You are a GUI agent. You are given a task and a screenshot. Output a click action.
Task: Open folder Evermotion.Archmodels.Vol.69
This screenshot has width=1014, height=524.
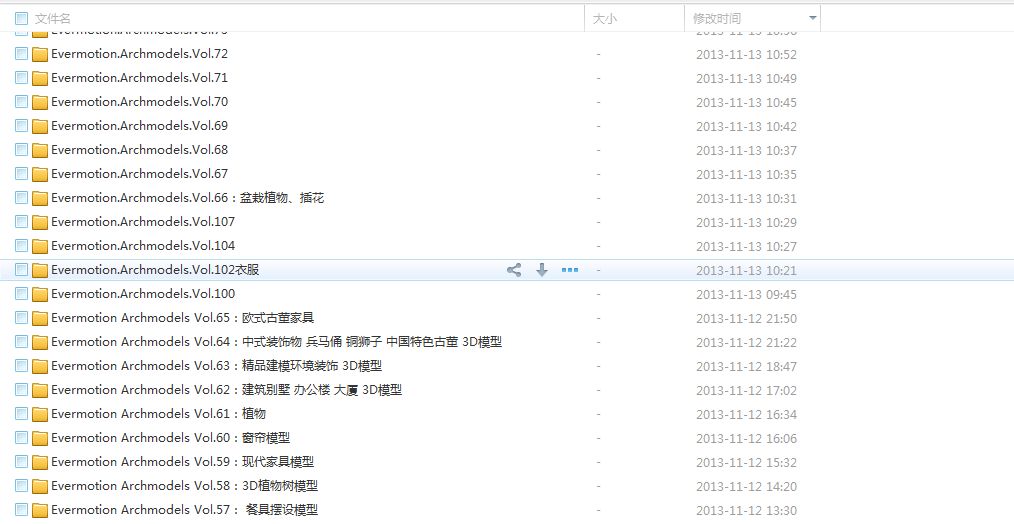point(140,126)
